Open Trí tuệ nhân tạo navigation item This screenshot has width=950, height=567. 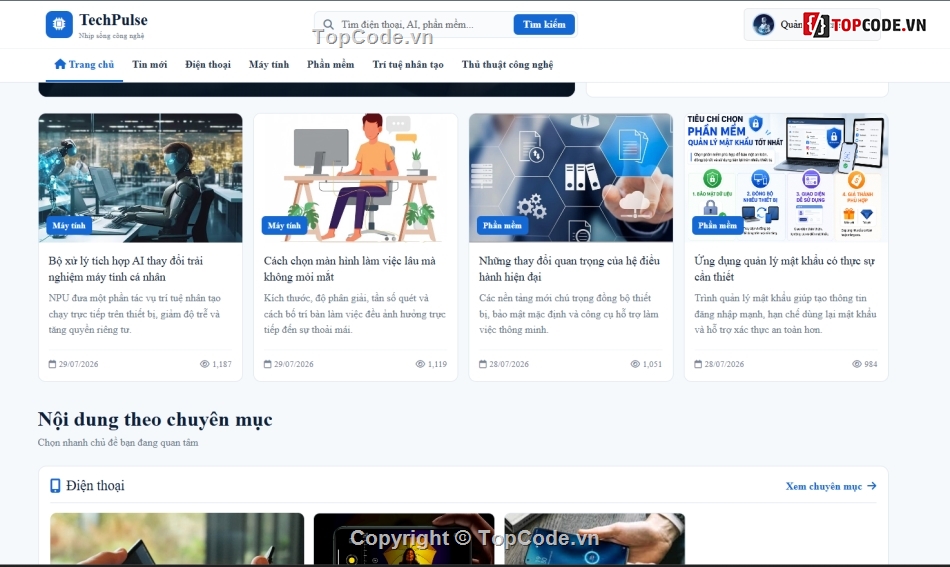pos(408,64)
